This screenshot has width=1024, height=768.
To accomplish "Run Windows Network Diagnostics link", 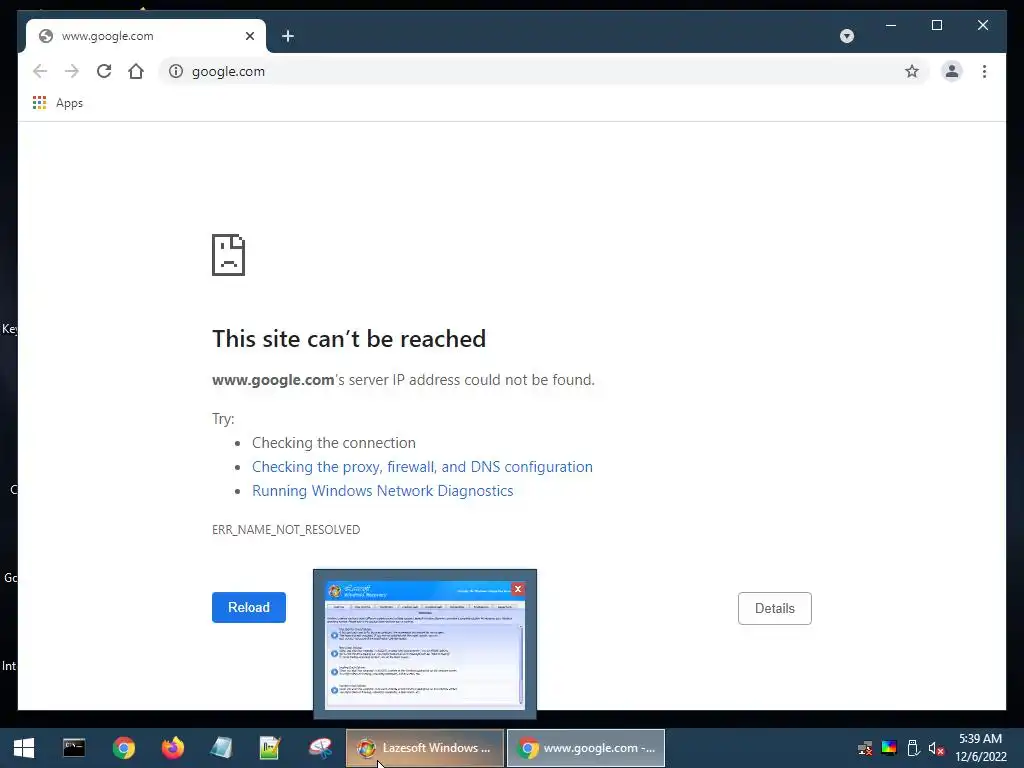I will click(x=383, y=491).
